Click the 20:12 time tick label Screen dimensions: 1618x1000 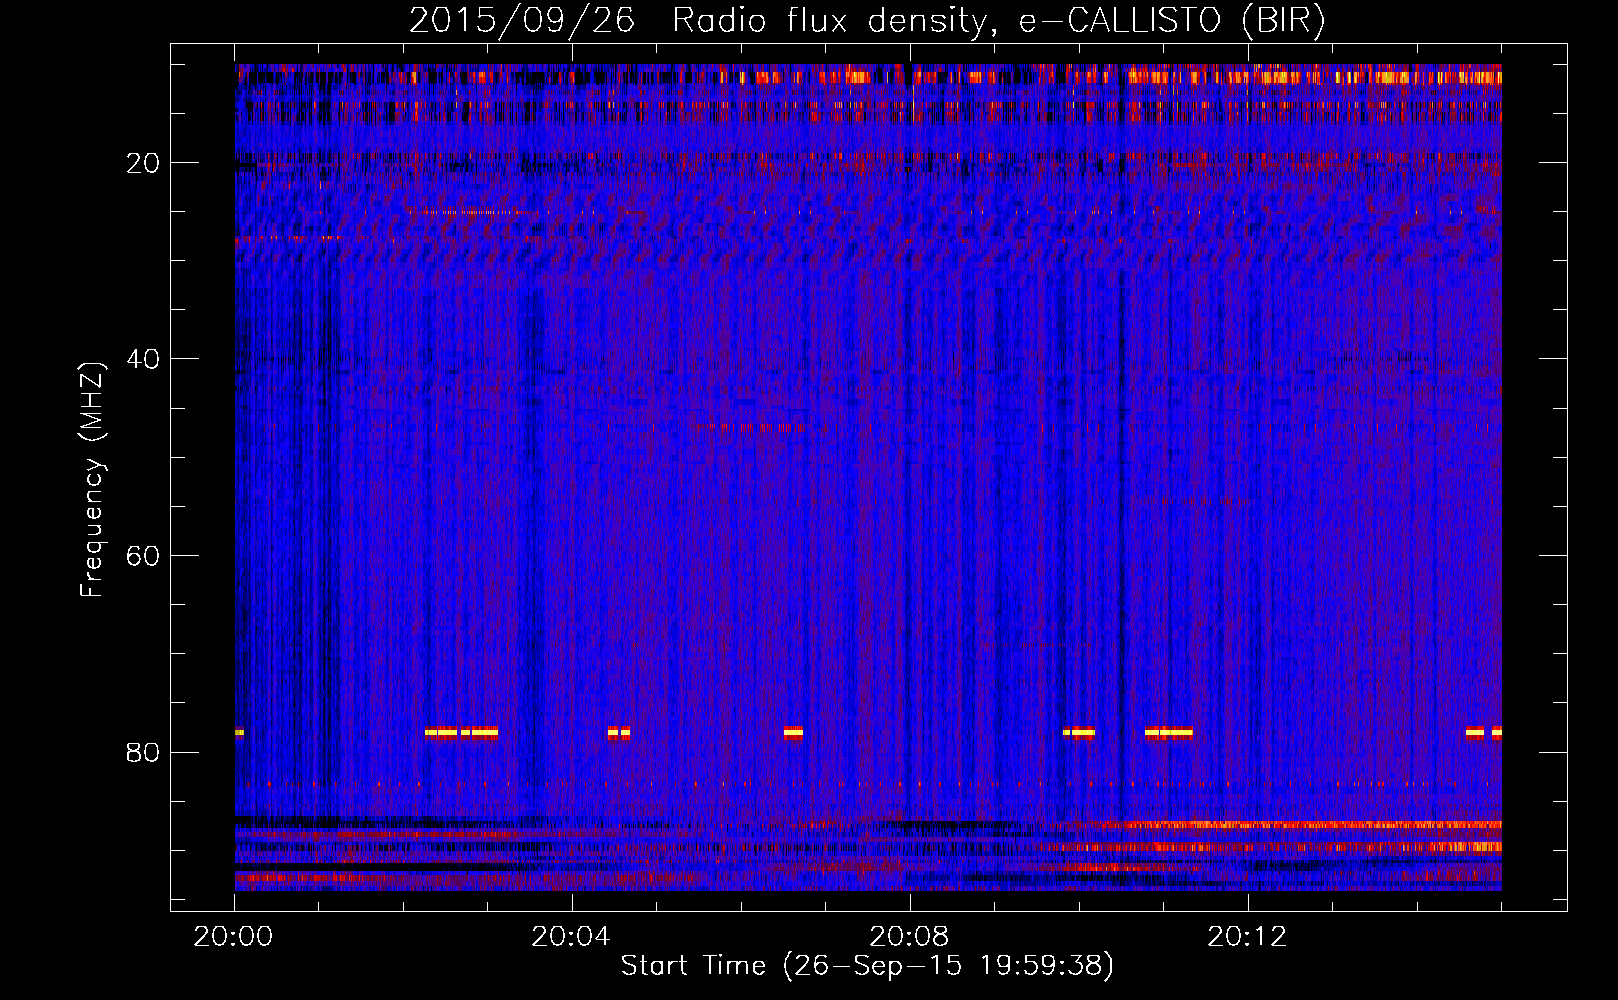[1247, 937]
